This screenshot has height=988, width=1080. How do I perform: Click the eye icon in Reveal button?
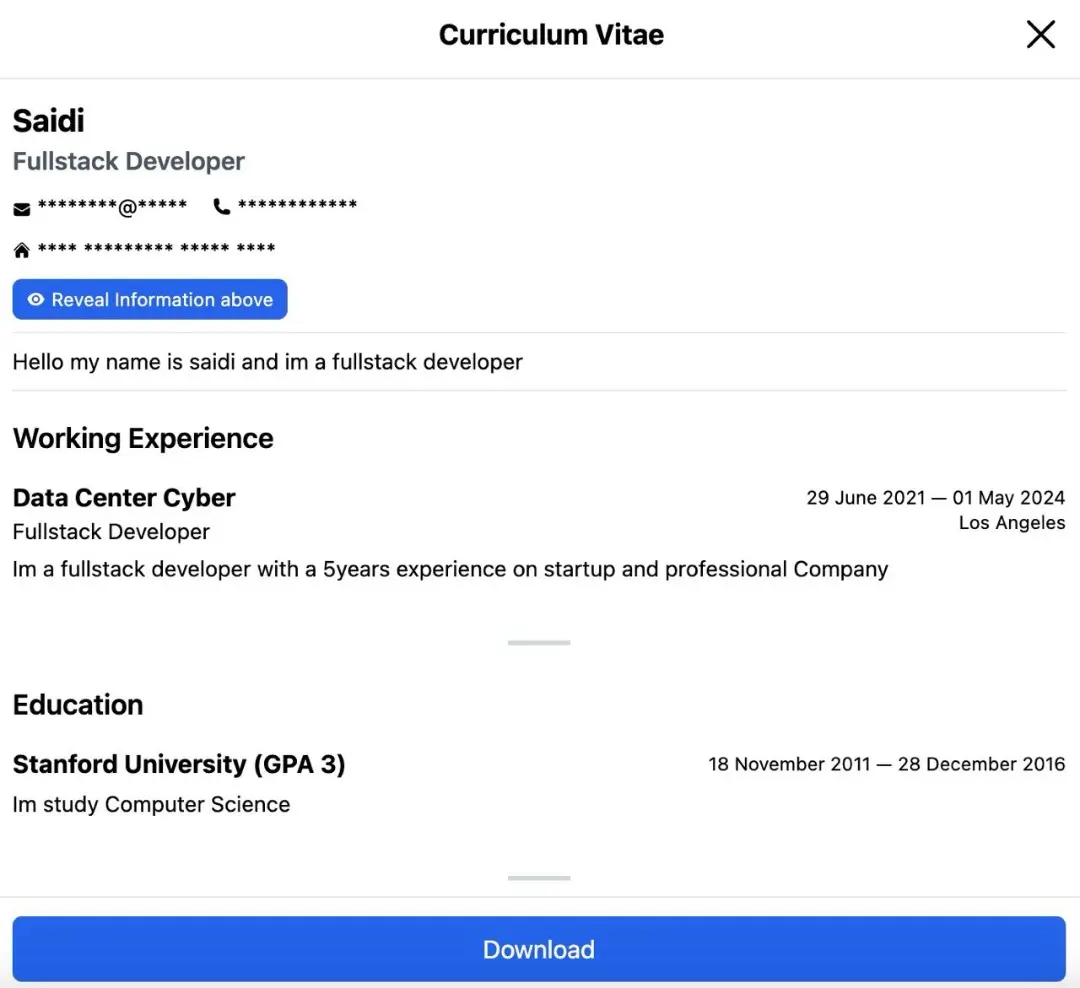36,299
